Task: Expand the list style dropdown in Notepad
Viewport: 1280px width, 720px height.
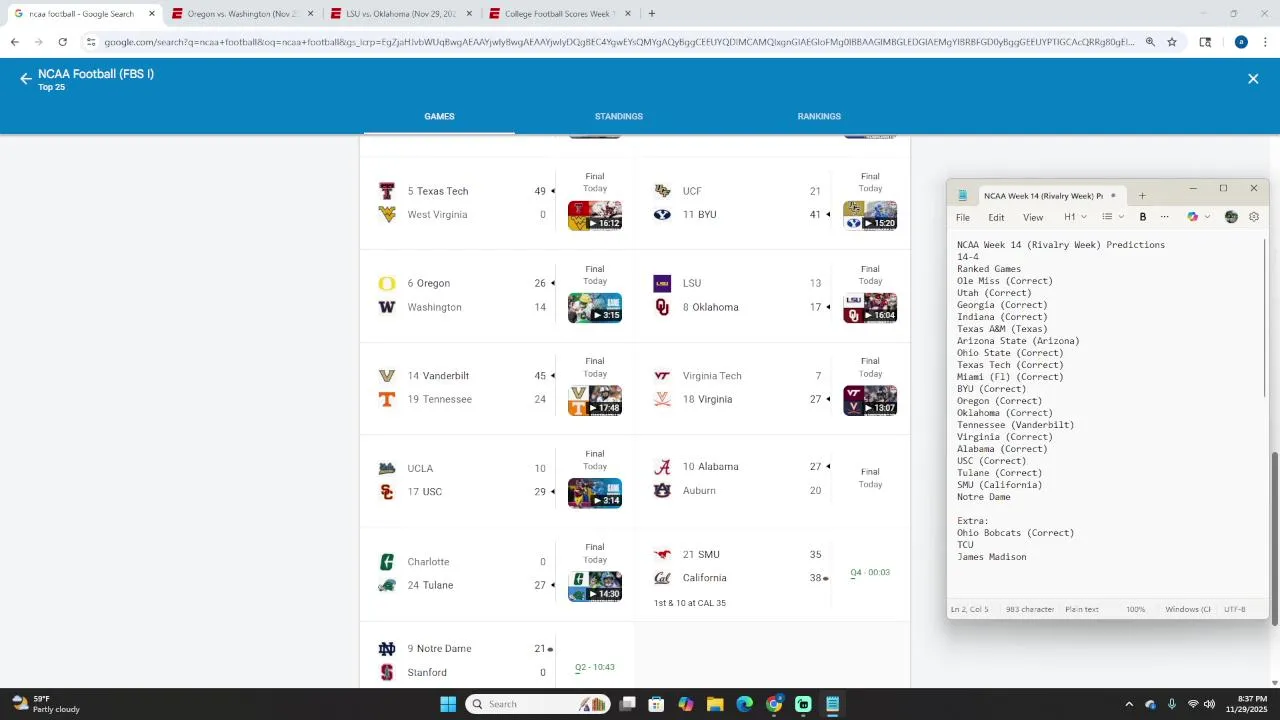Action: [1112, 217]
